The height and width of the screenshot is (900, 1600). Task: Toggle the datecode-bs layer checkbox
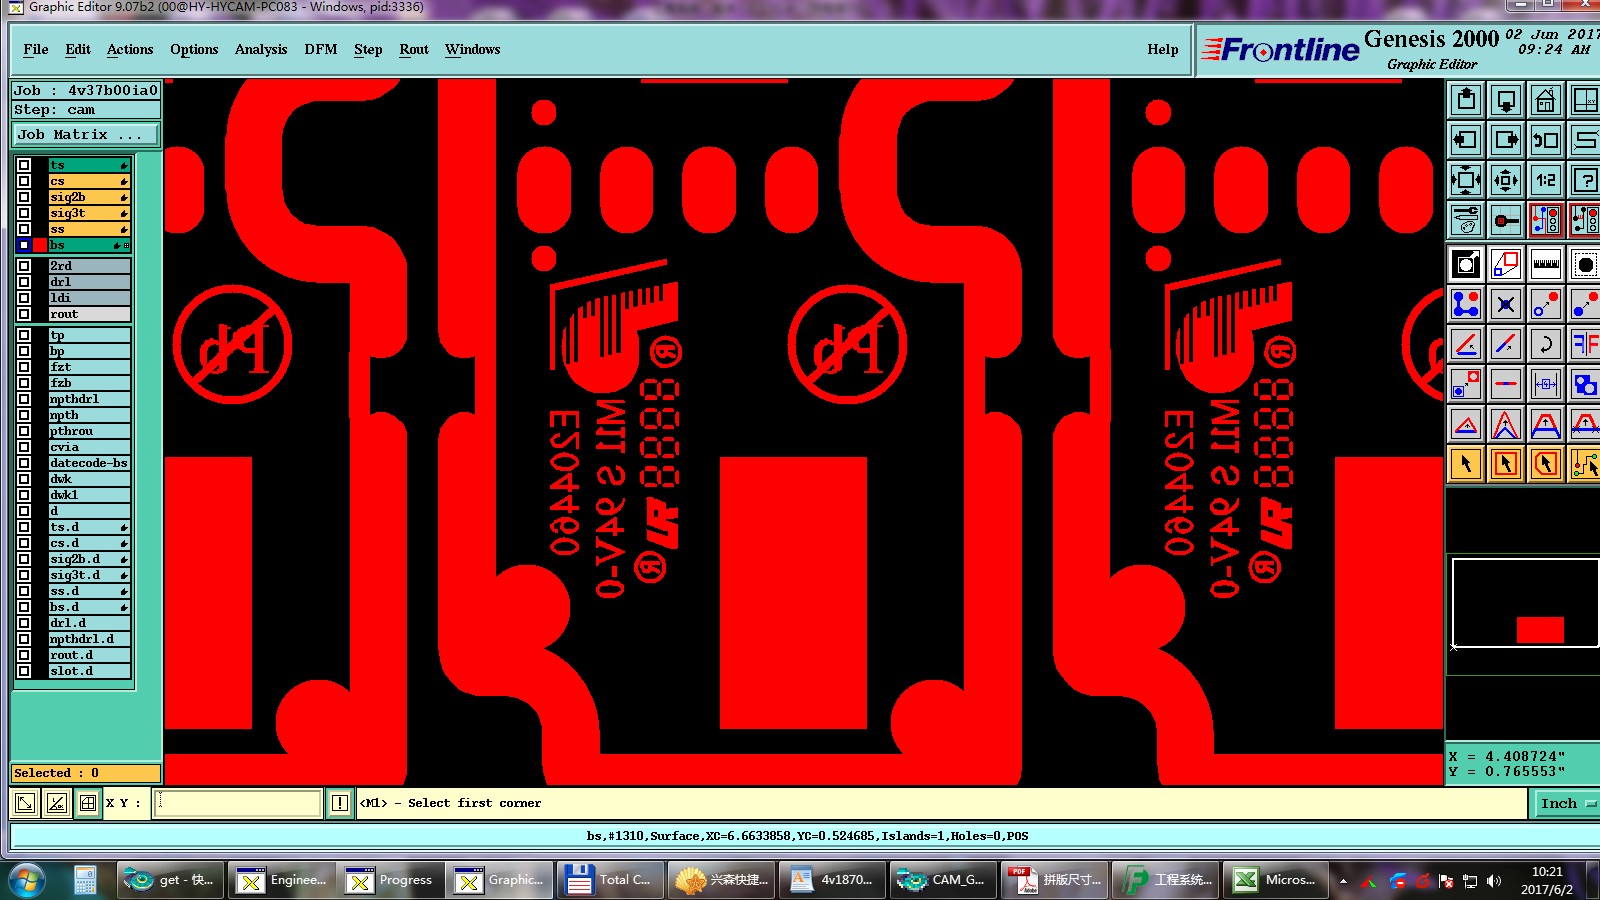click(24, 463)
